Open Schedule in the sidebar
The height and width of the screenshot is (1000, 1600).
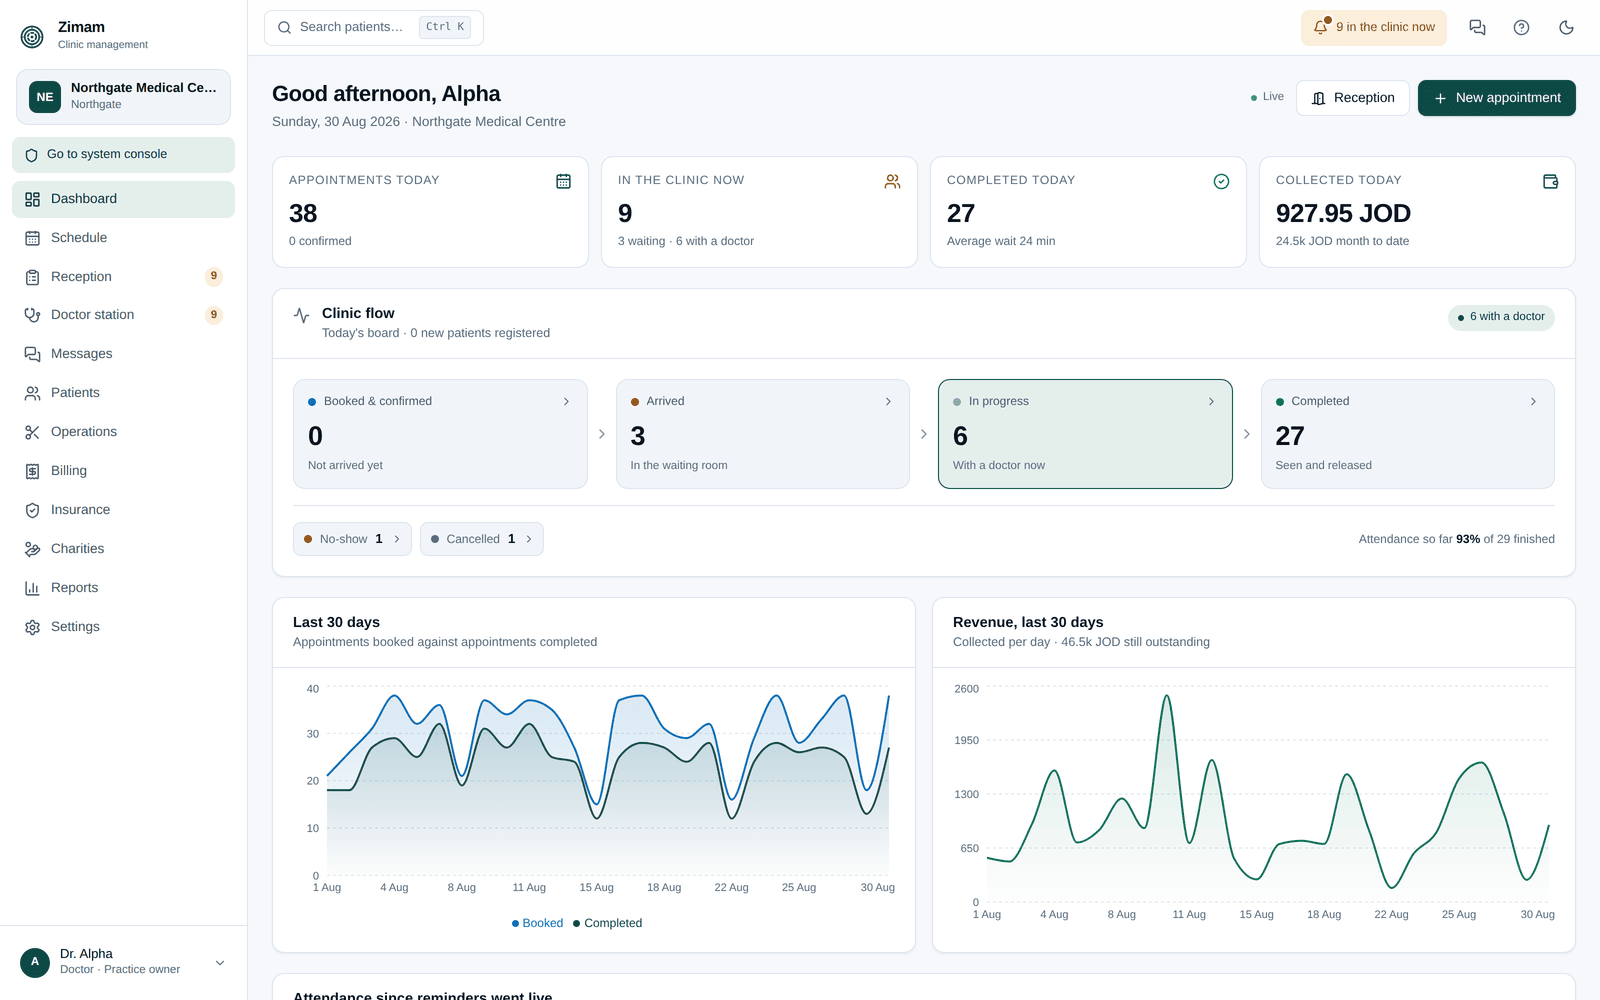click(123, 238)
